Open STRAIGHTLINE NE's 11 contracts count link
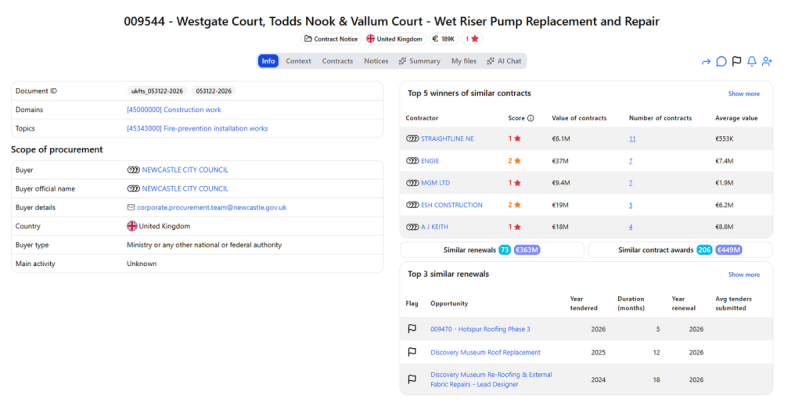The width and height of the screenshot is (800, 400). [x=632, y=139]
